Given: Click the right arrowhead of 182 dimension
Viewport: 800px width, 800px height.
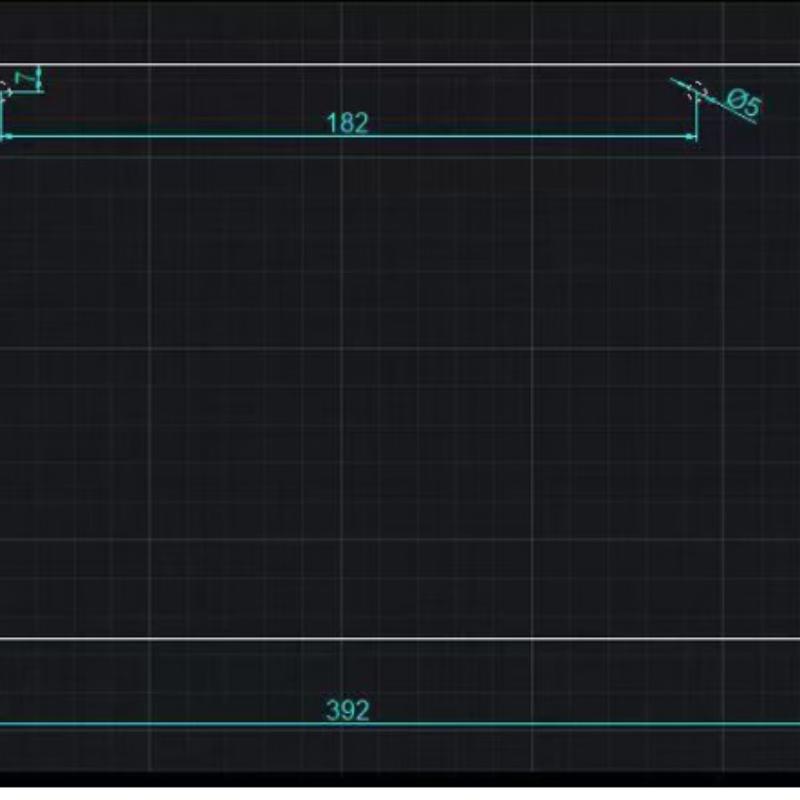Looking at the screenshot, I should pos(691,136).
